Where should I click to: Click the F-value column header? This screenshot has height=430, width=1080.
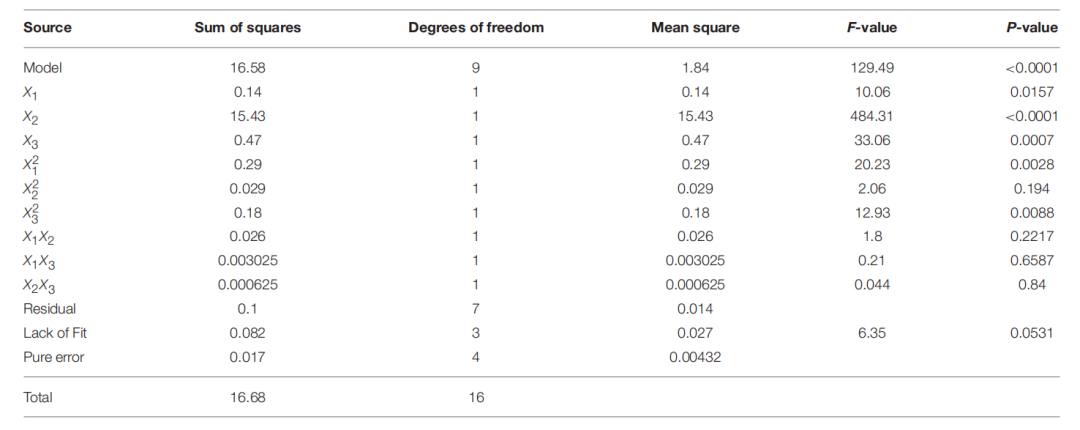tap(872, 28)
